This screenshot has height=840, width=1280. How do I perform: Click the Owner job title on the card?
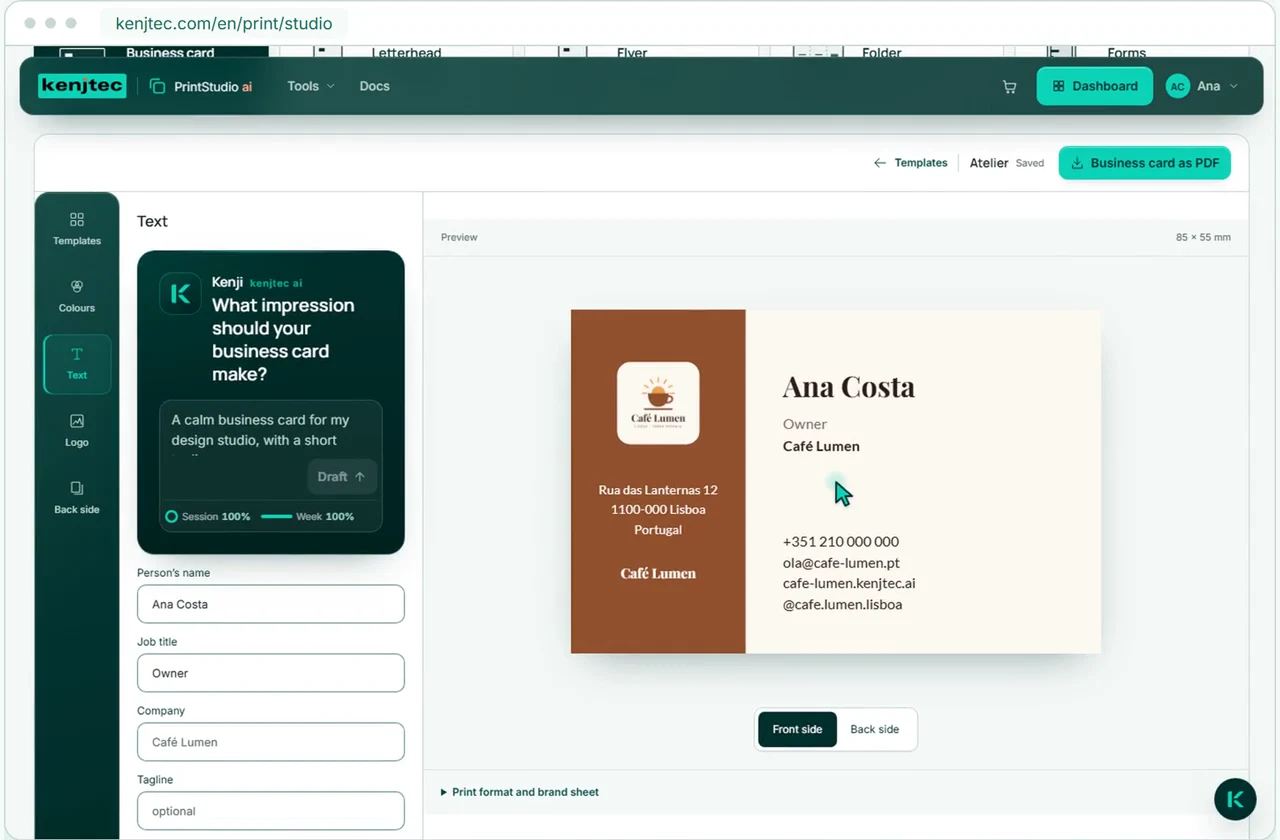tap(805, 424)
